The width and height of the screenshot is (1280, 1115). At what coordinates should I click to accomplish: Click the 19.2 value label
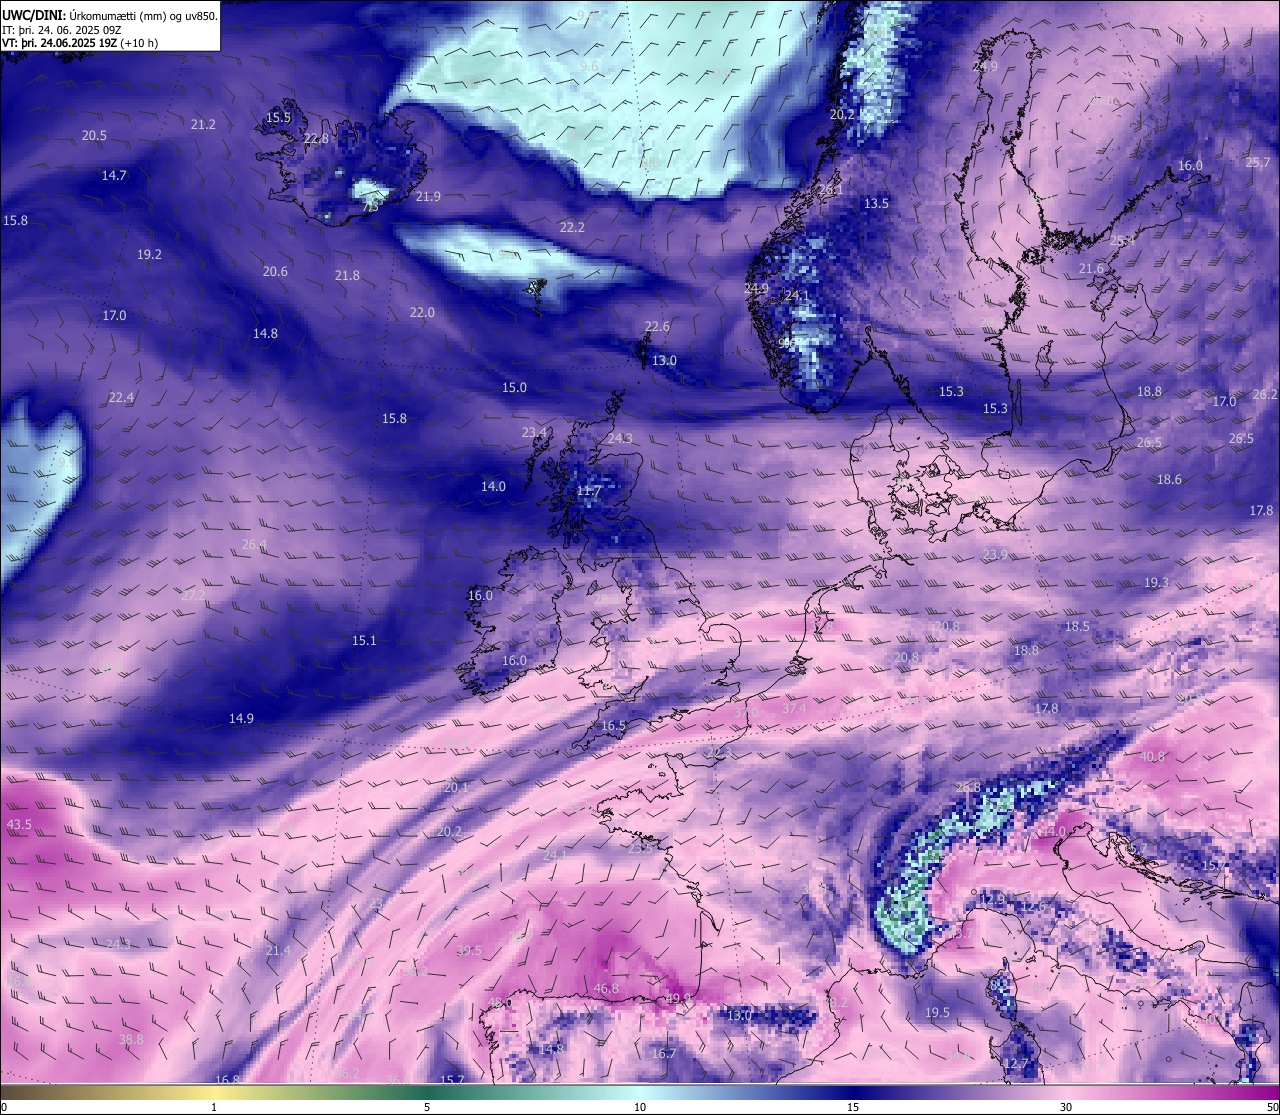149,255
